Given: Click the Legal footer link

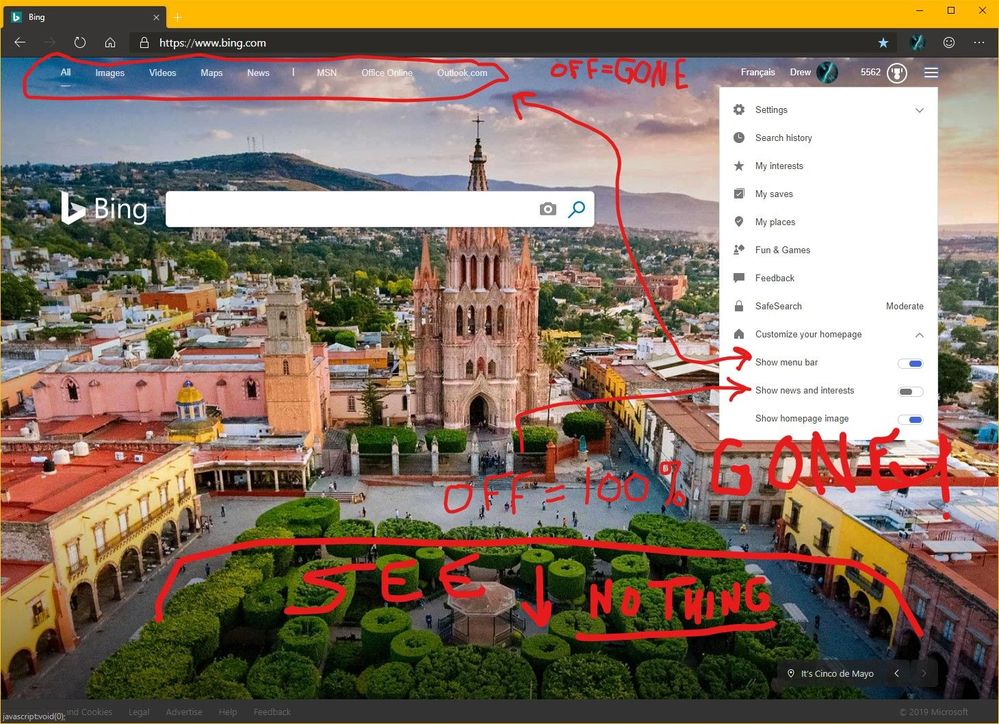Looking at the screenshot, I should click(138, 712).
